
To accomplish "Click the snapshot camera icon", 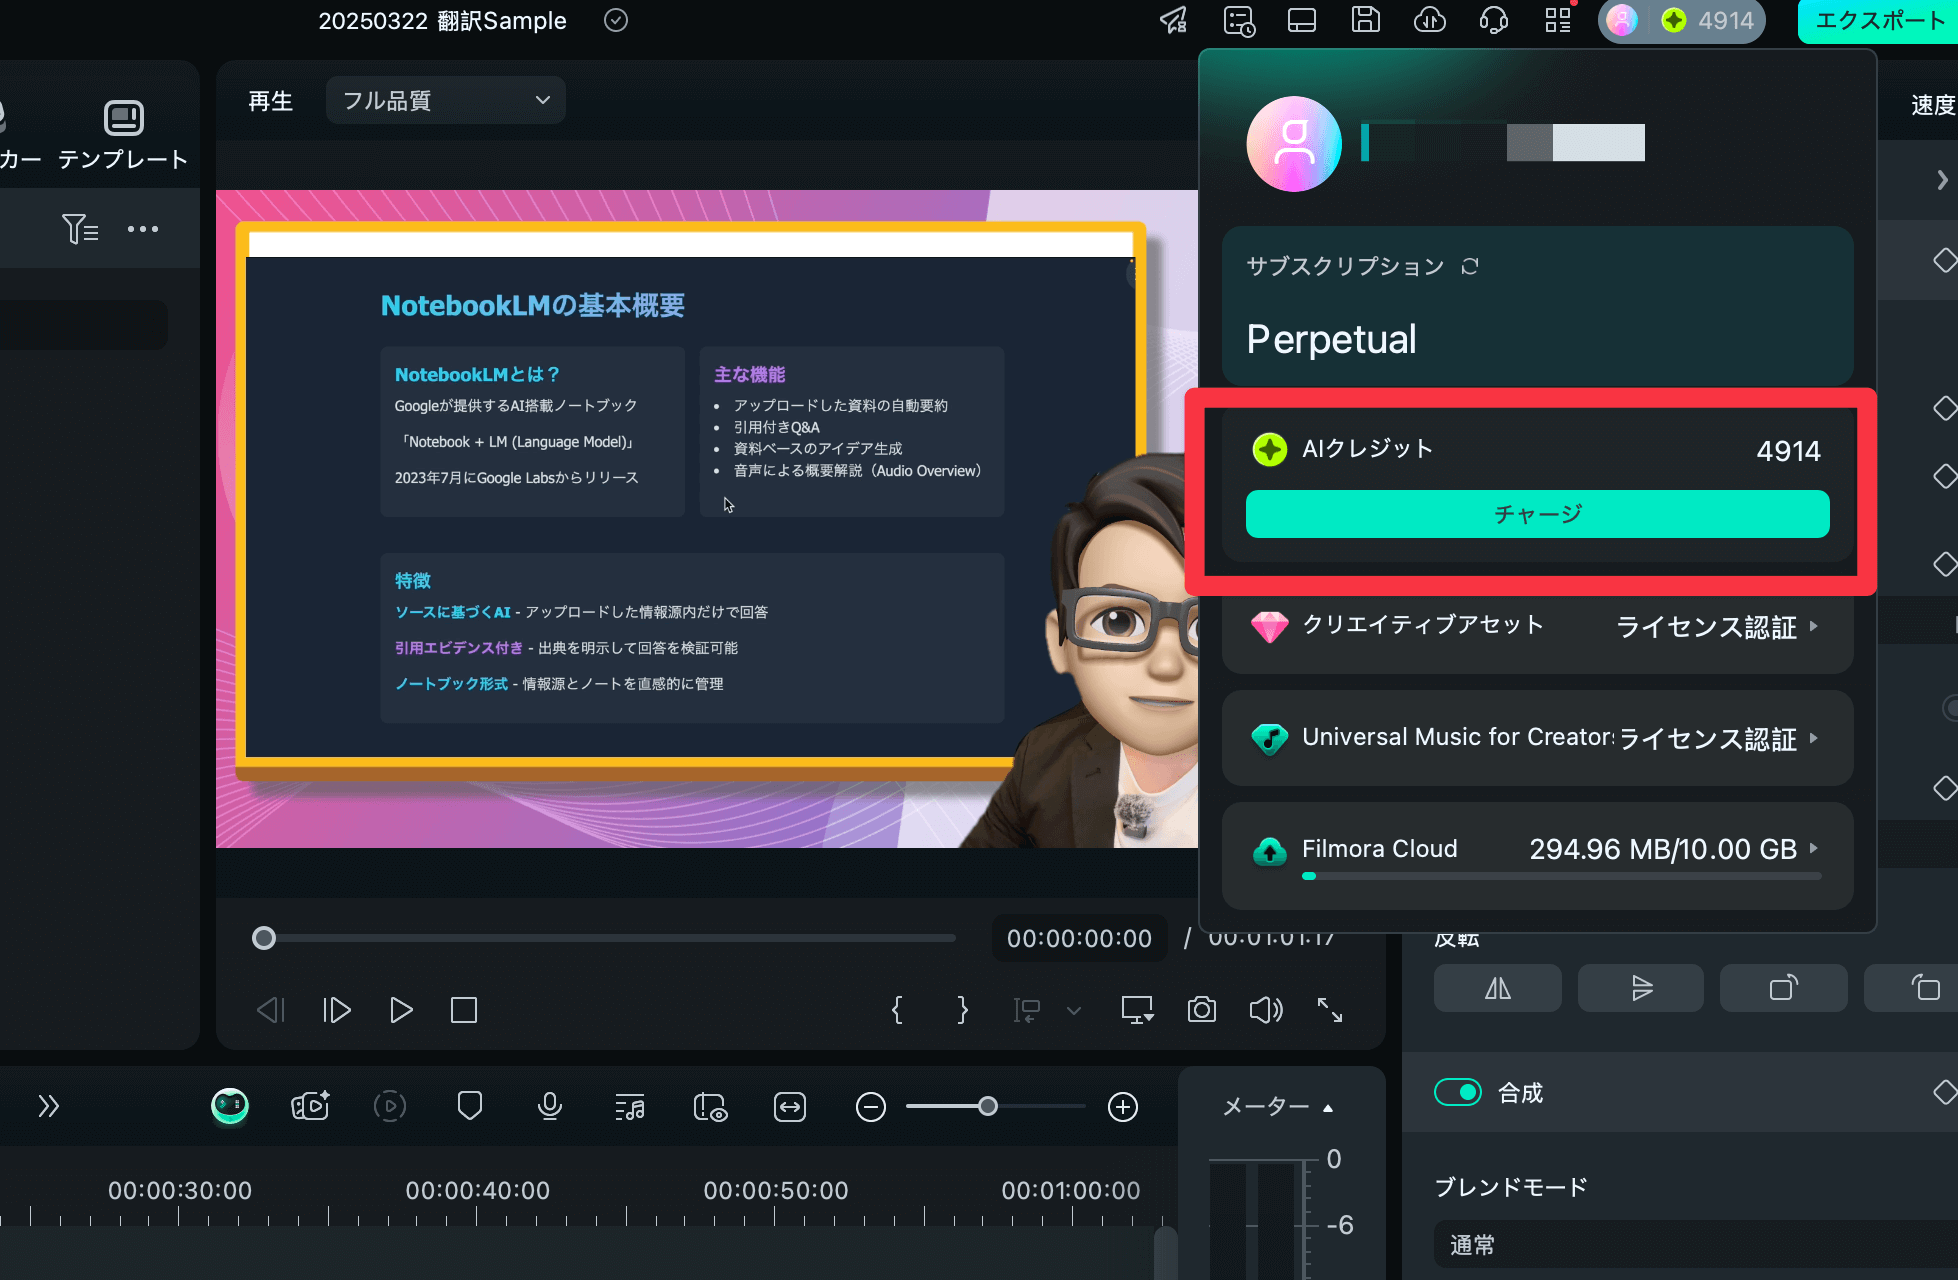I will click(1201, 1010).
